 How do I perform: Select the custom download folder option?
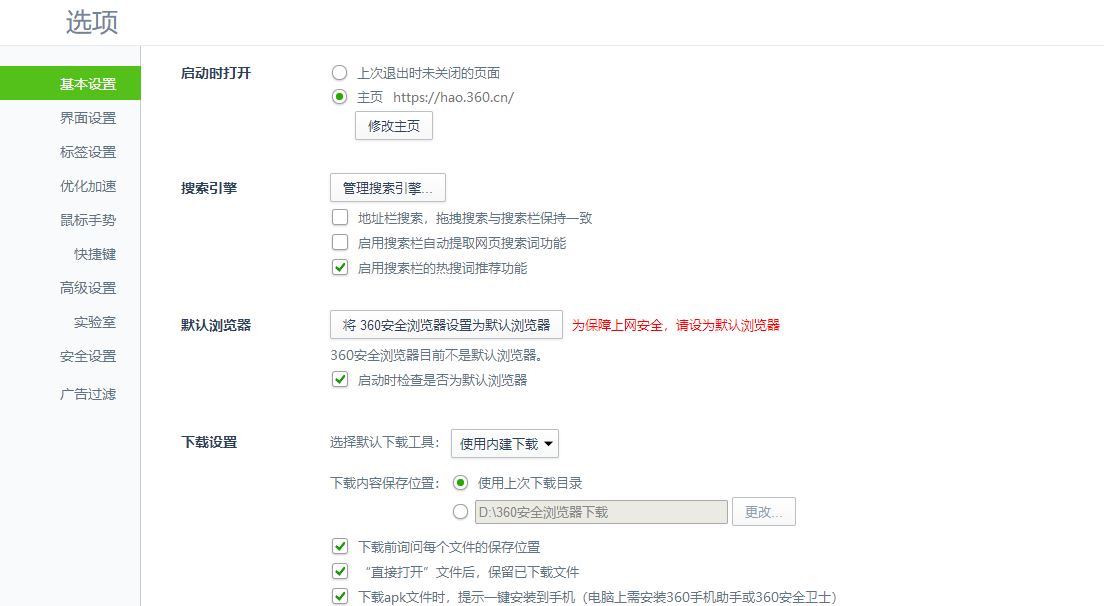(x=460, y=511)
